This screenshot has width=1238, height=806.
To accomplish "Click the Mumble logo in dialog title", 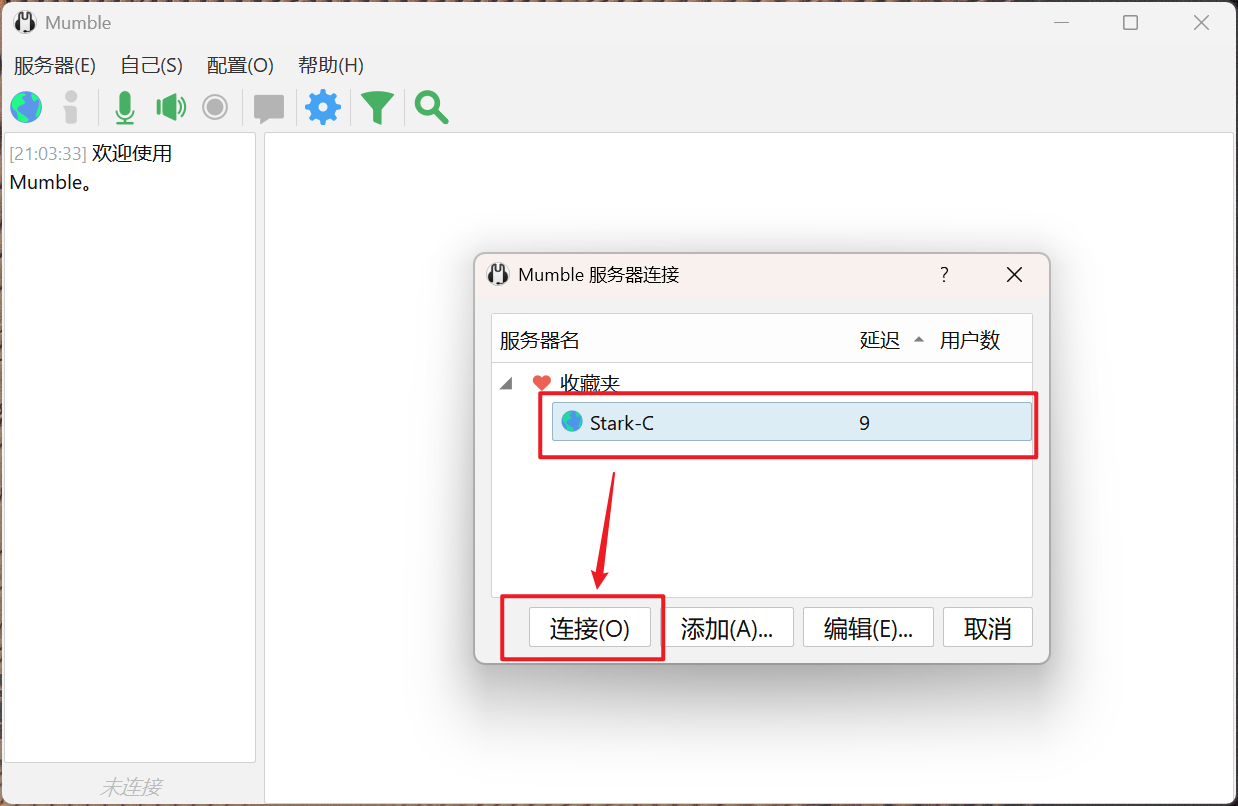I will pyautogui.click(x=498, y=275).
